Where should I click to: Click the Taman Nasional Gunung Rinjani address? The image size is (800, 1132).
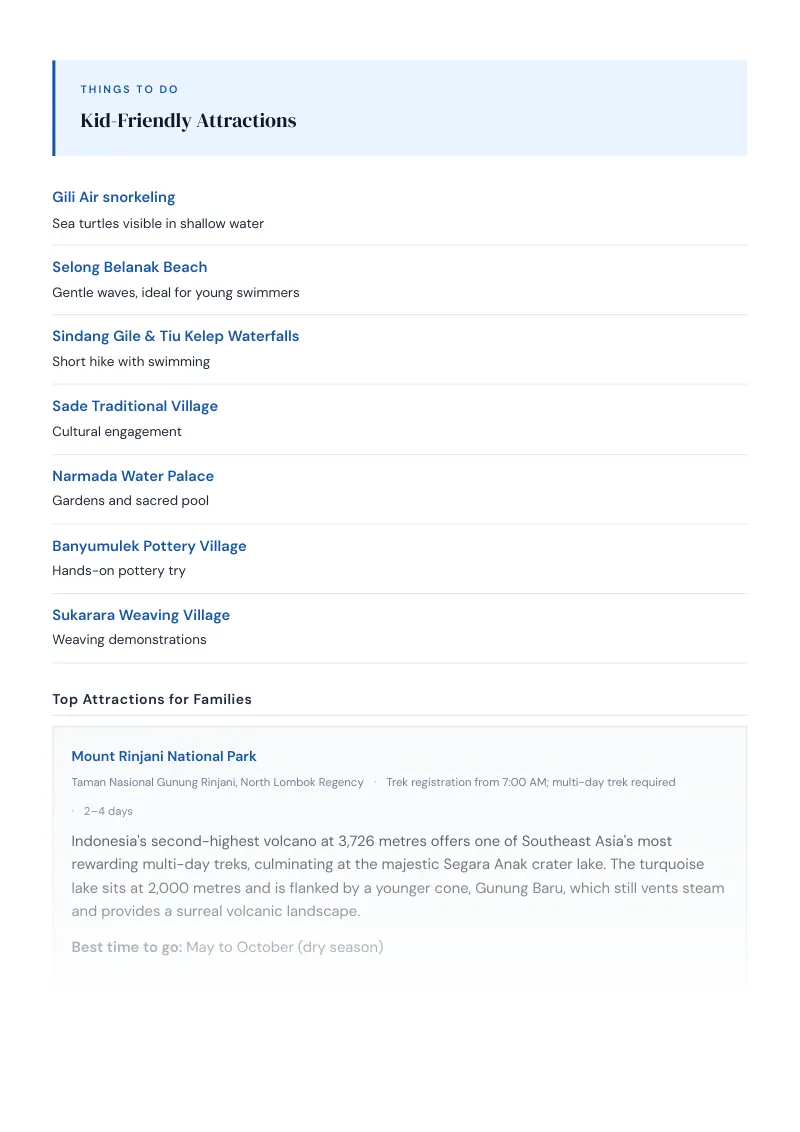coord(217,782)
